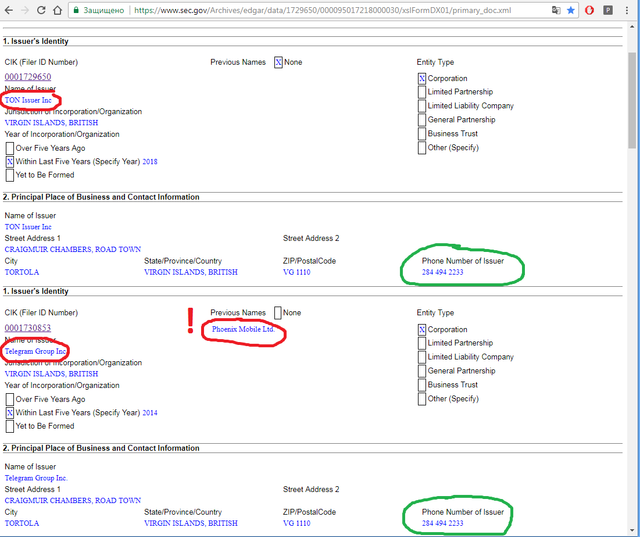Click State/Province value for Telegram Group

[191, 523]
